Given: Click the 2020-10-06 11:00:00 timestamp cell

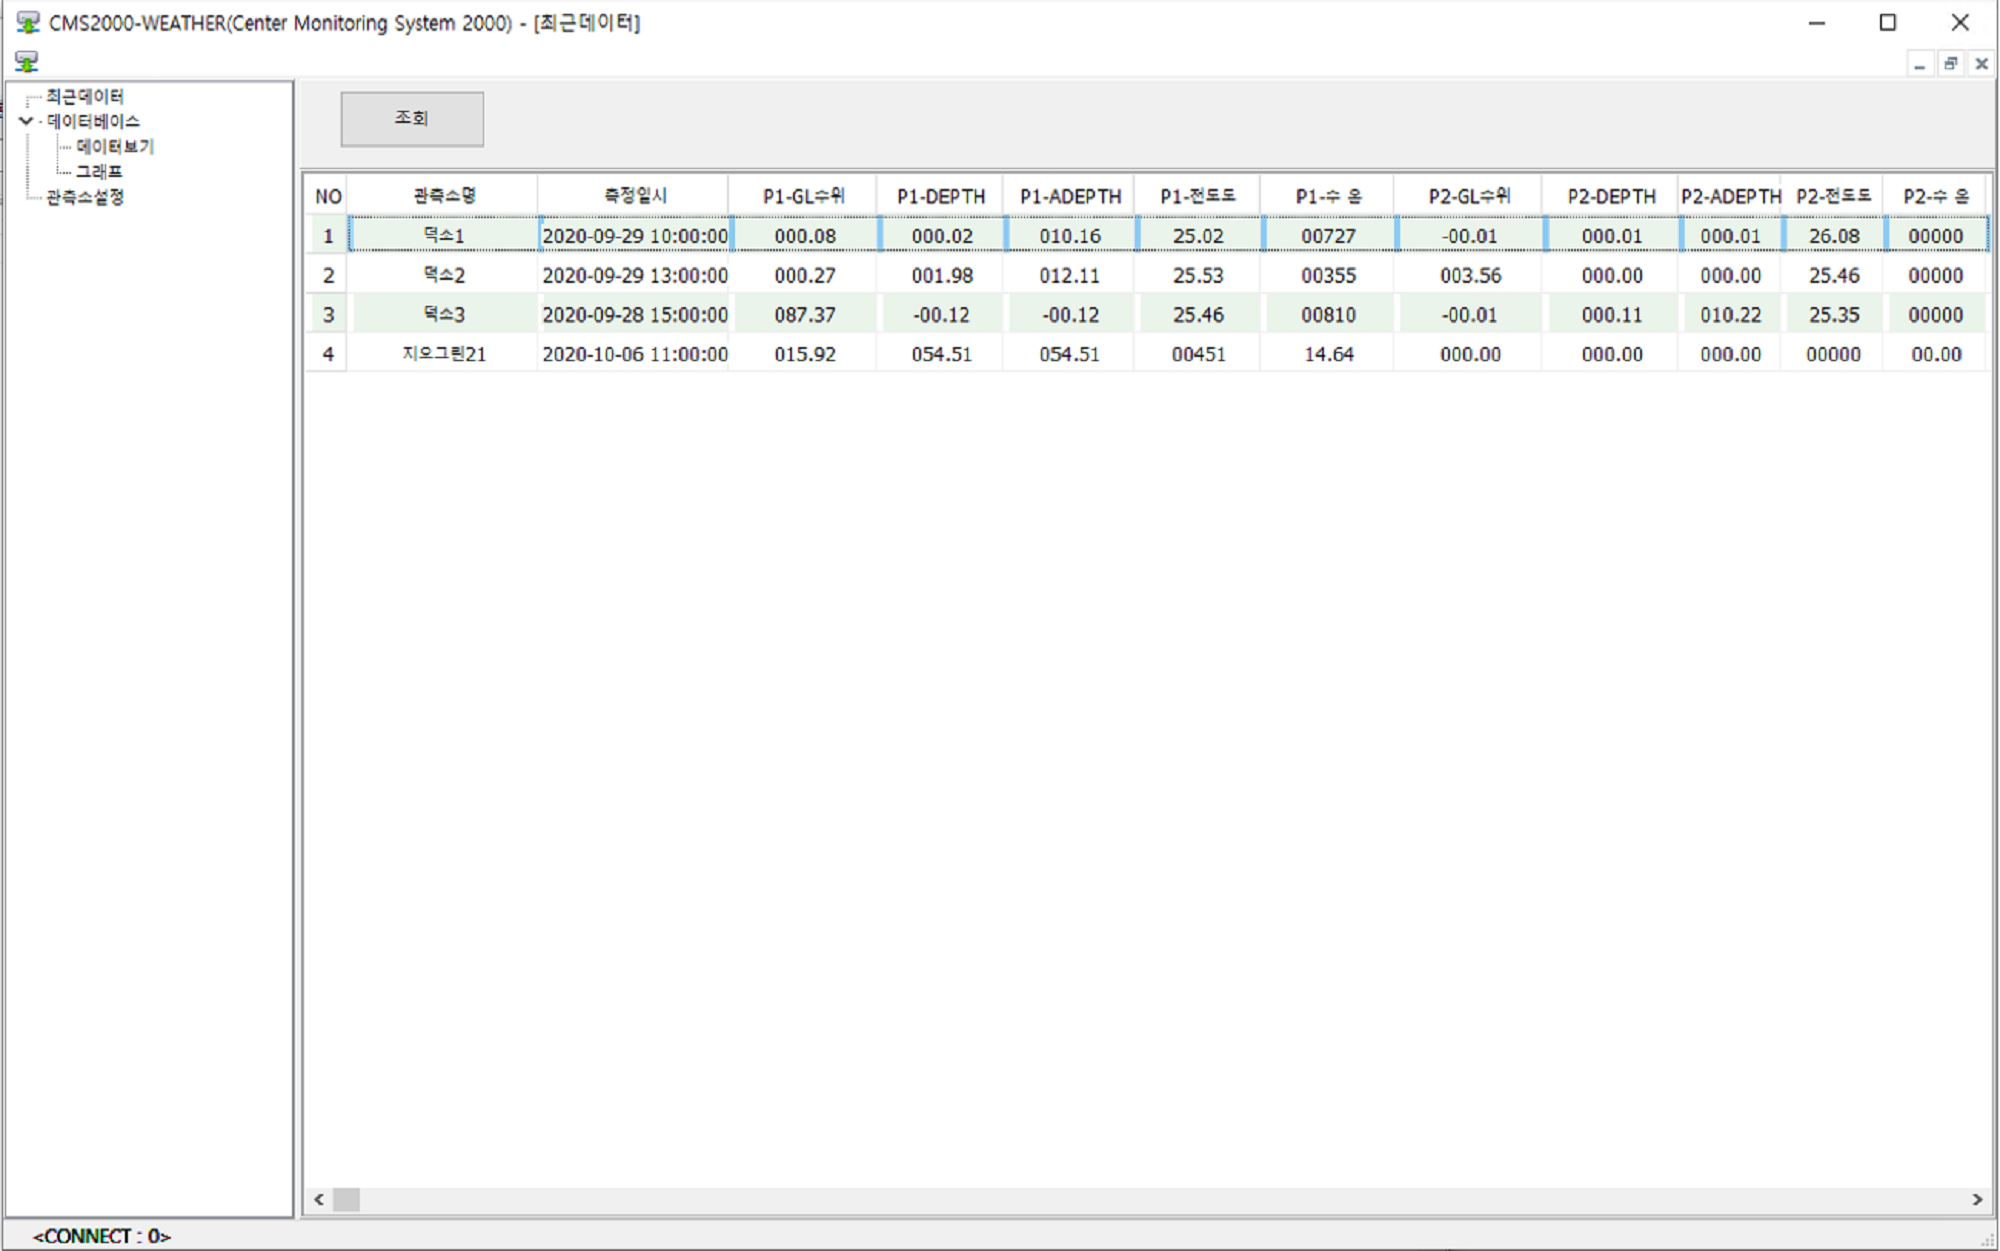Looking at the screenshot, I should pos(634,354).
